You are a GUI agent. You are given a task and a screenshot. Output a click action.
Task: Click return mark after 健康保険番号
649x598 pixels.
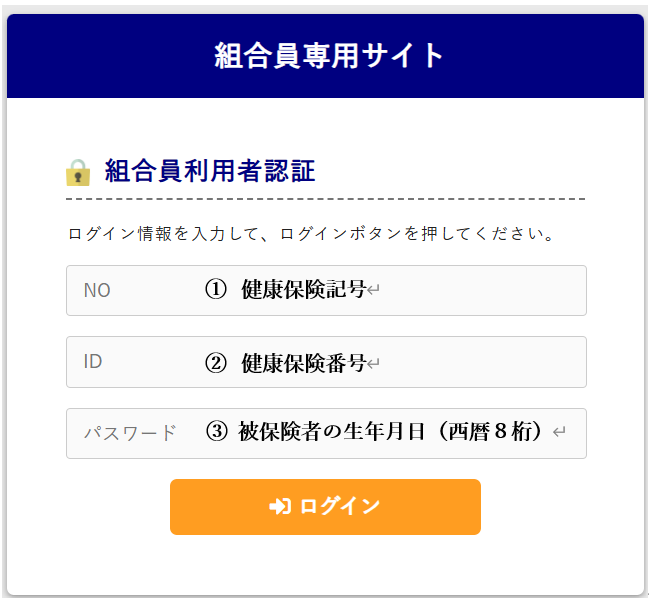[373, 364]
